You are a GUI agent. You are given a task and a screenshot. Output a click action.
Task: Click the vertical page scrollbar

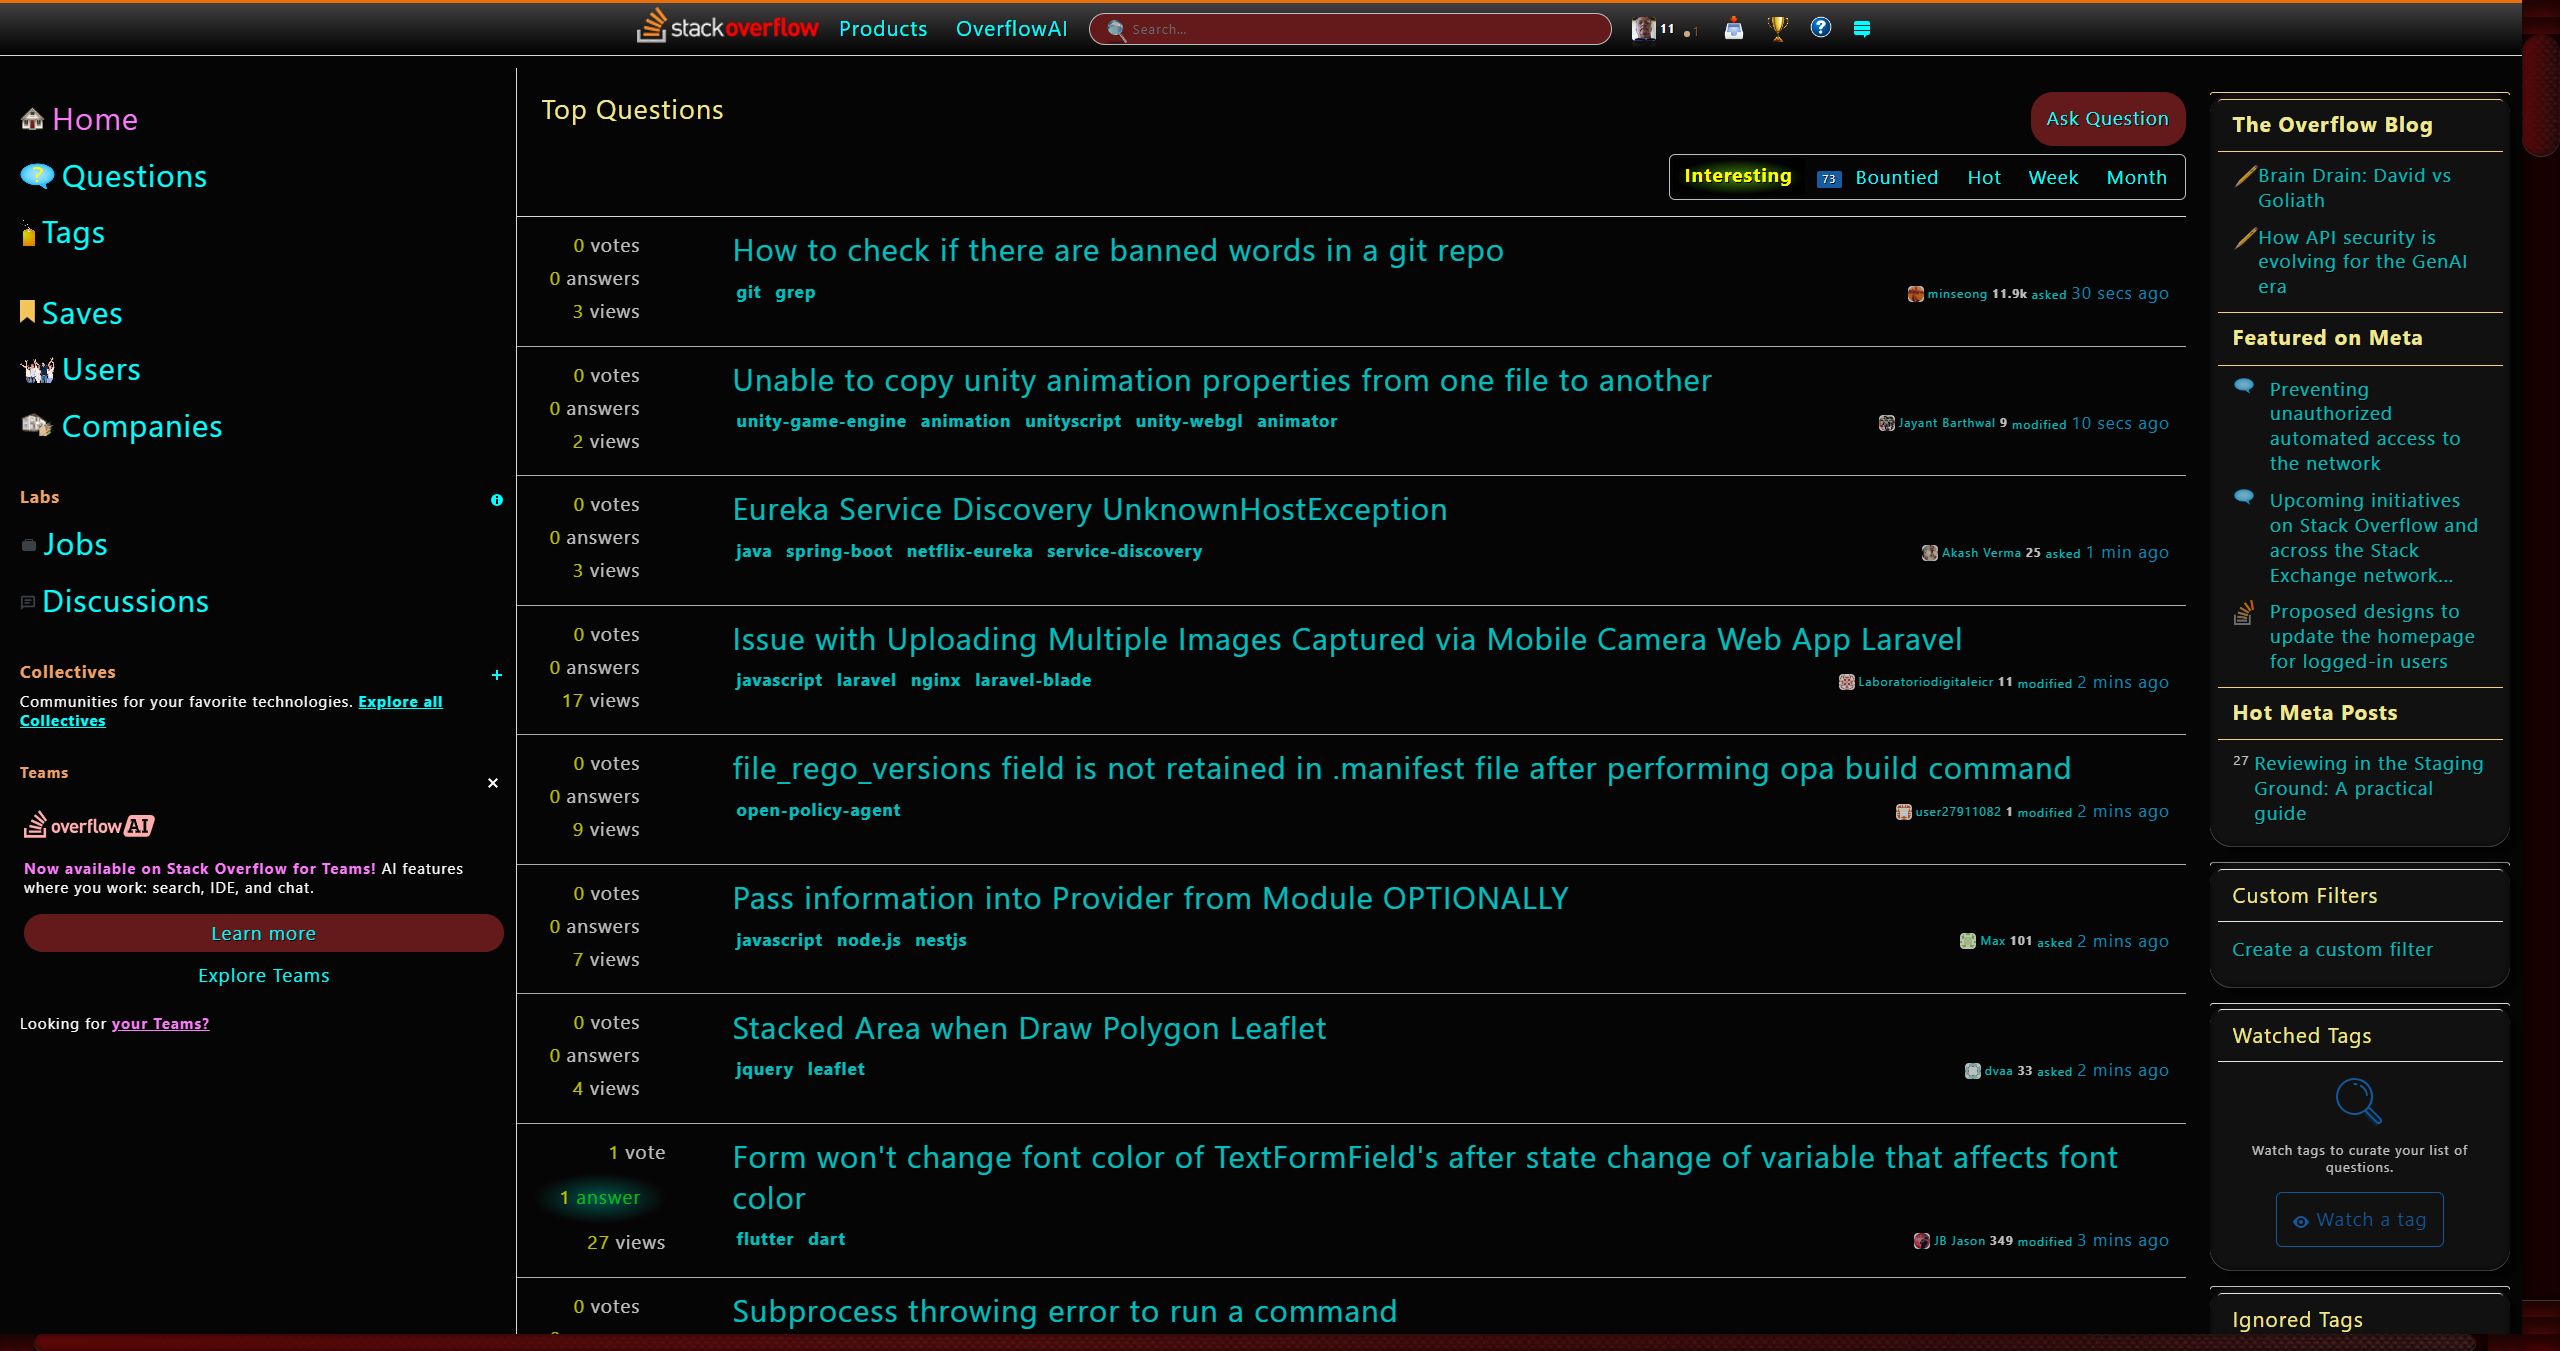click(x=2541, y=96)
